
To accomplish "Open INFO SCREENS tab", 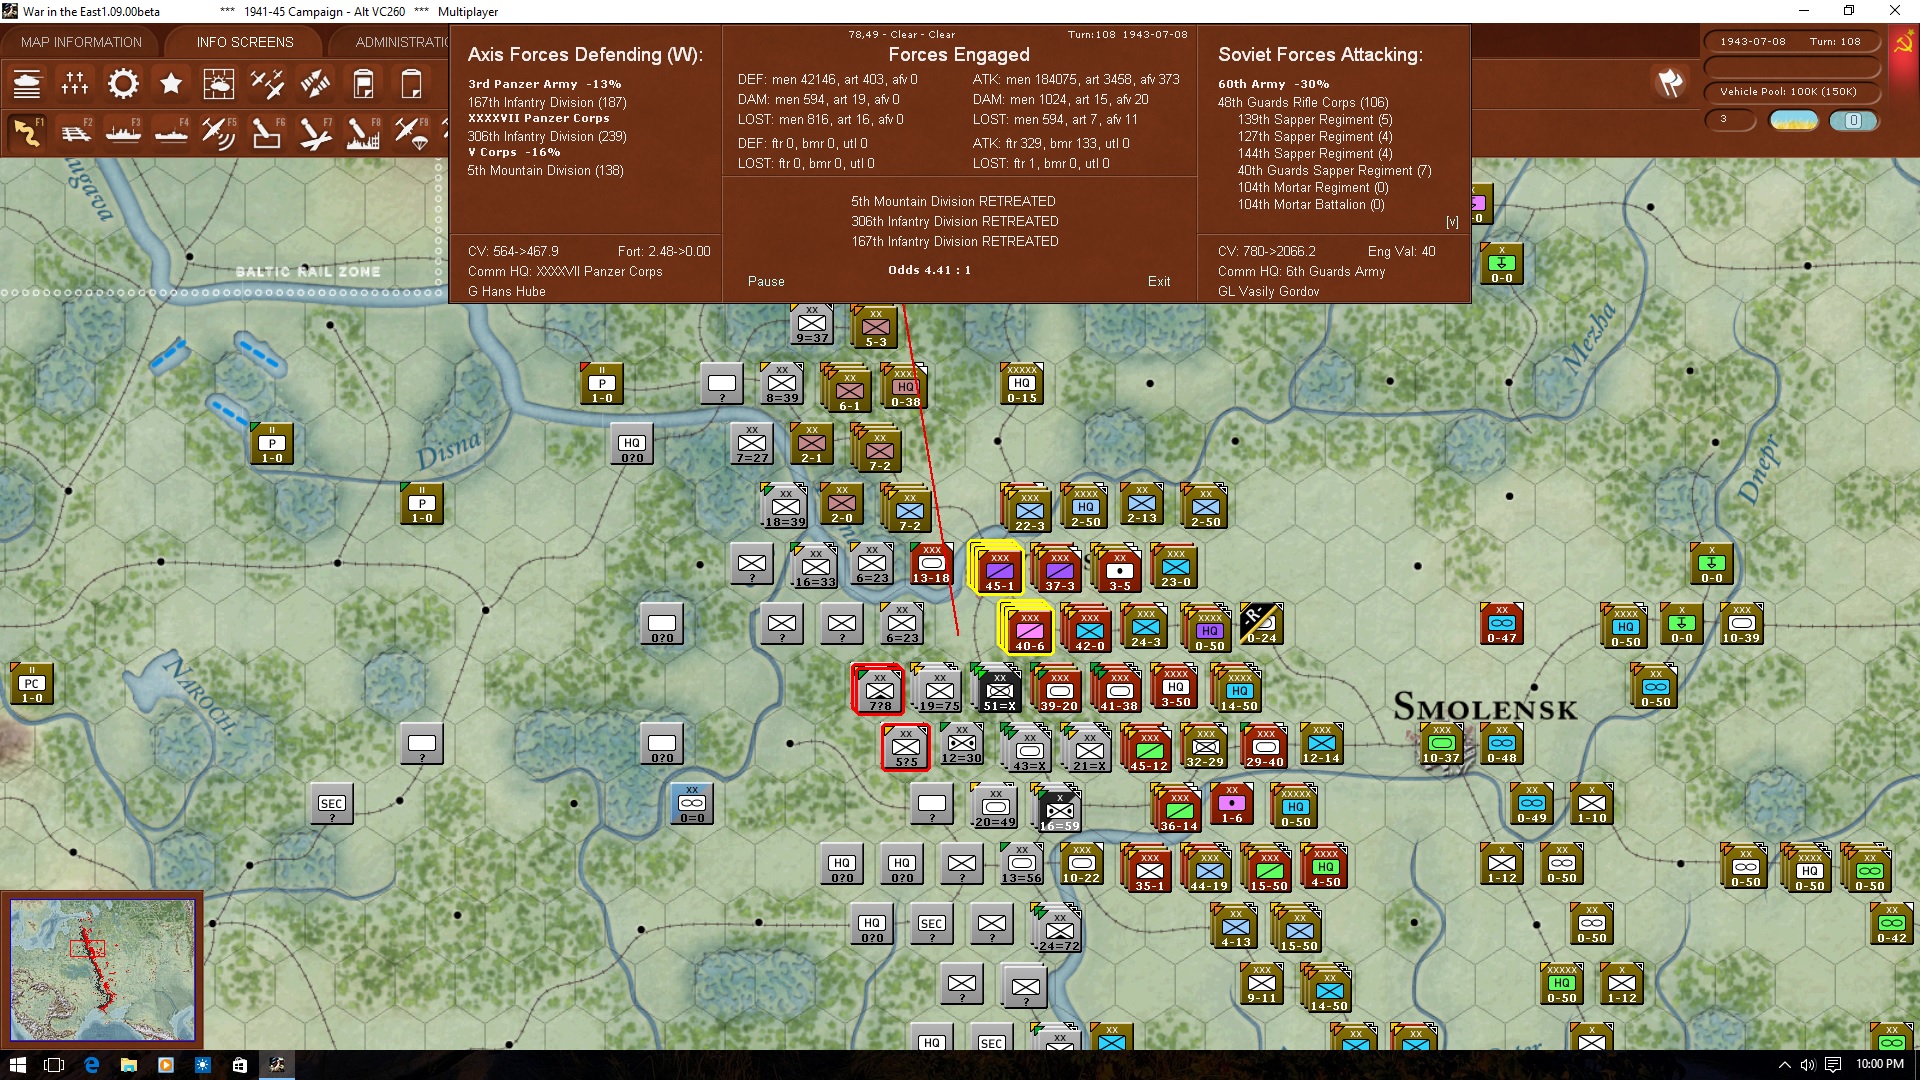I will coord(245,42).
